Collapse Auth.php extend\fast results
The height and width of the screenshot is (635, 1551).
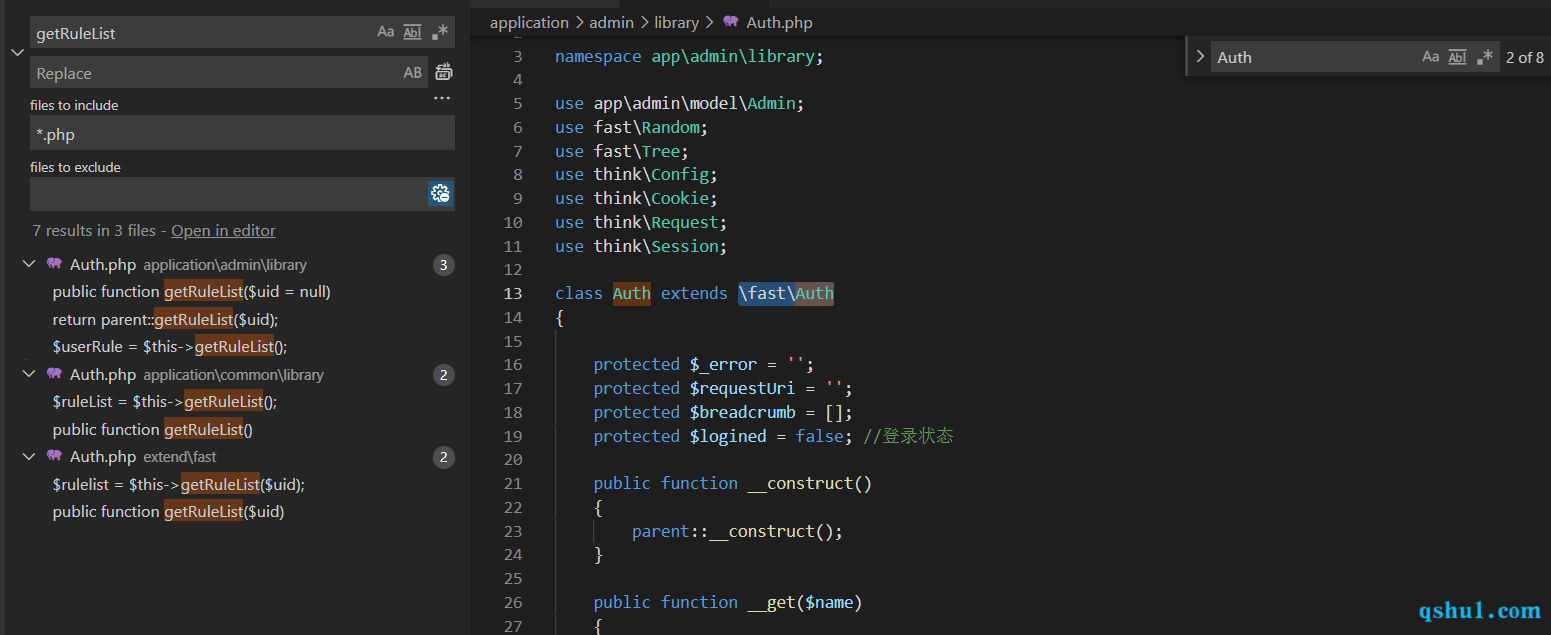28,456
